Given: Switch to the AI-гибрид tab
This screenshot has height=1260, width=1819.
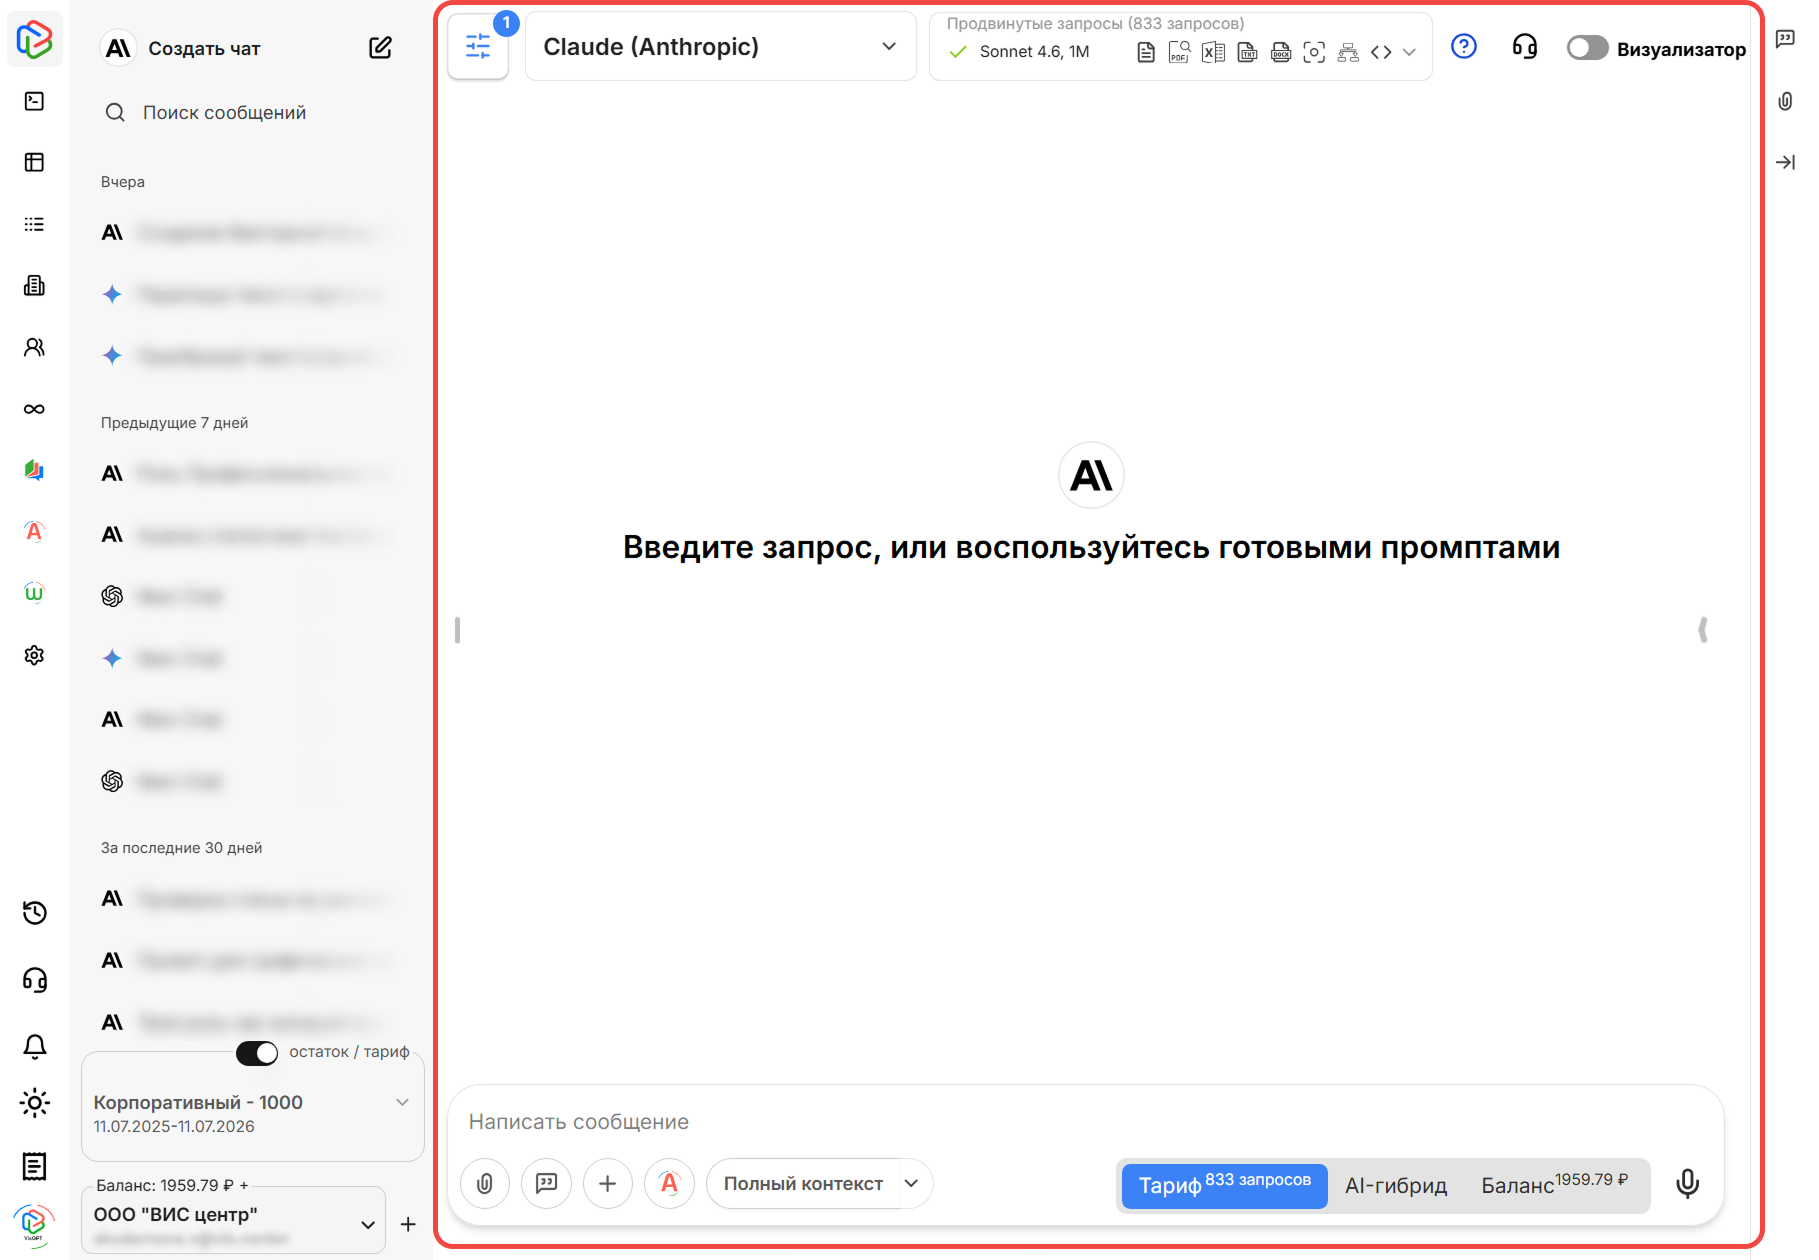Looking at the screenshot, I should point(1395,1186).
